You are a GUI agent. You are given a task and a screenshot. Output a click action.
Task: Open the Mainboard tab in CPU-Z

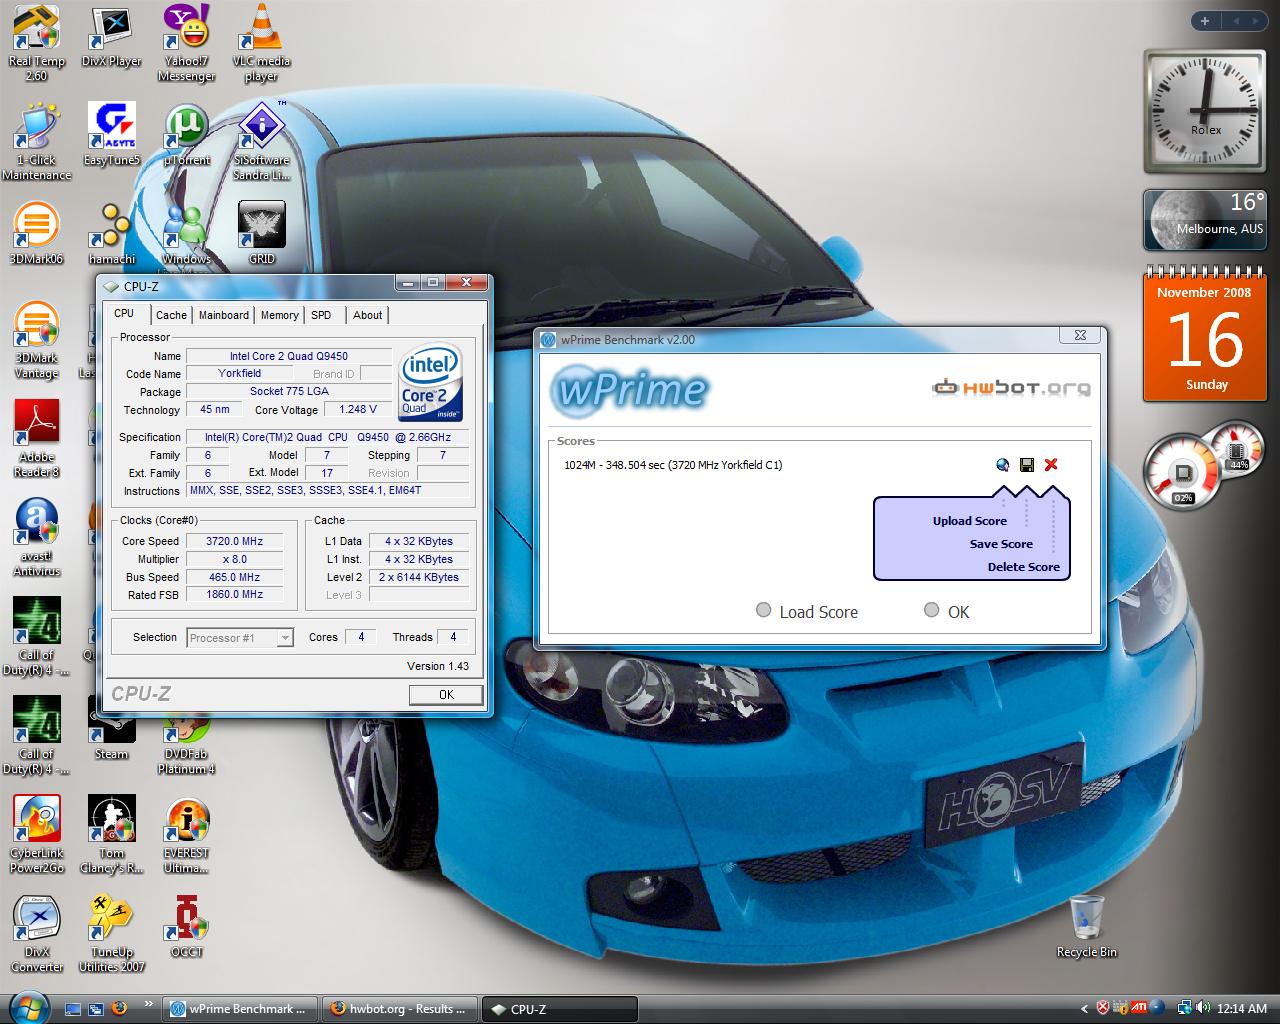(224, 315)
